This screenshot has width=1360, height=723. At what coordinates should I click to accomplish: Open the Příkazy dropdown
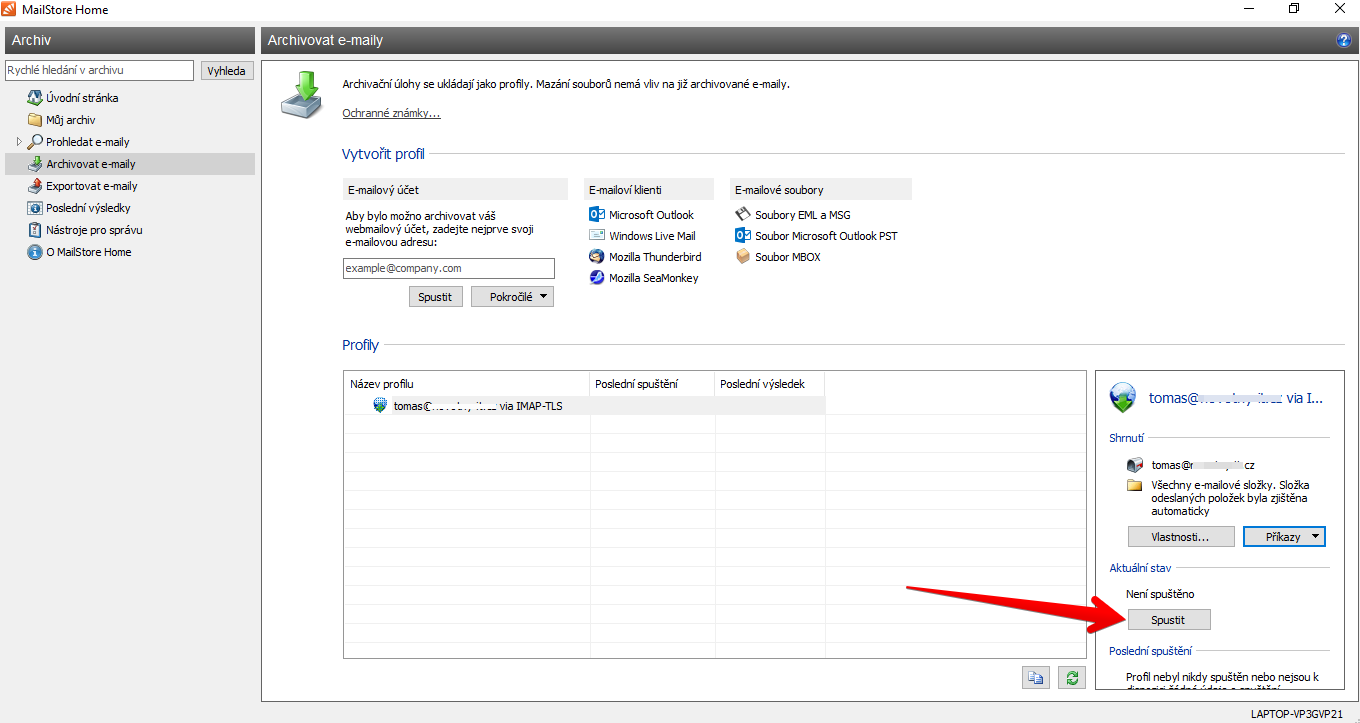tap(1284, 537)
